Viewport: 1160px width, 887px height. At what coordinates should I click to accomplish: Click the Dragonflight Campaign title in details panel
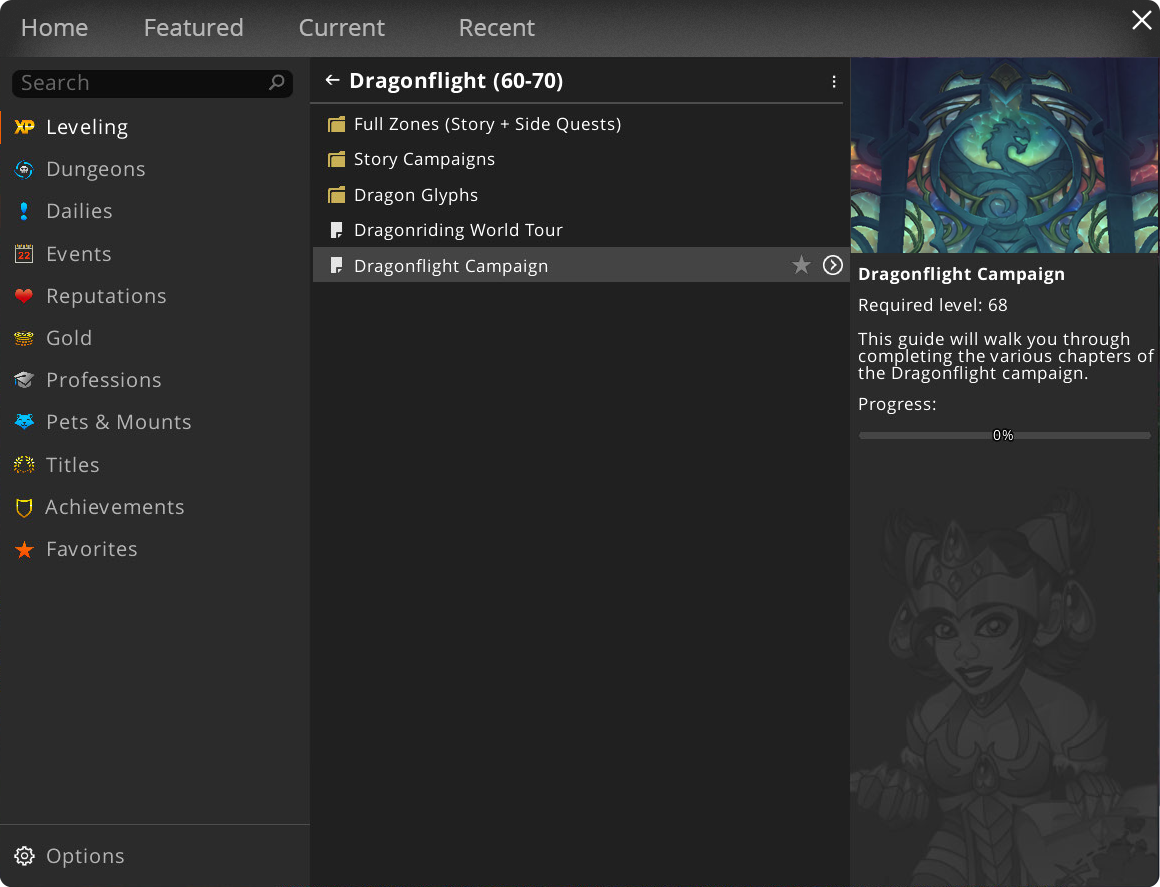tap(961, 274)
